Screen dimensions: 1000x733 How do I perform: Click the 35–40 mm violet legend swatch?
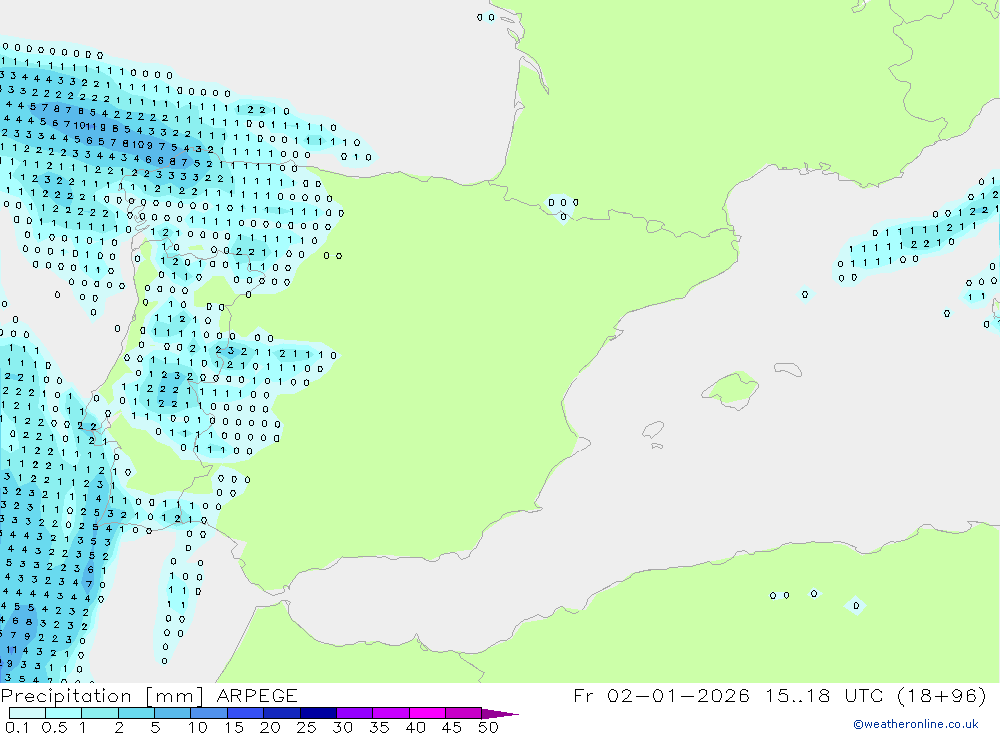click(x=391, y=713)
